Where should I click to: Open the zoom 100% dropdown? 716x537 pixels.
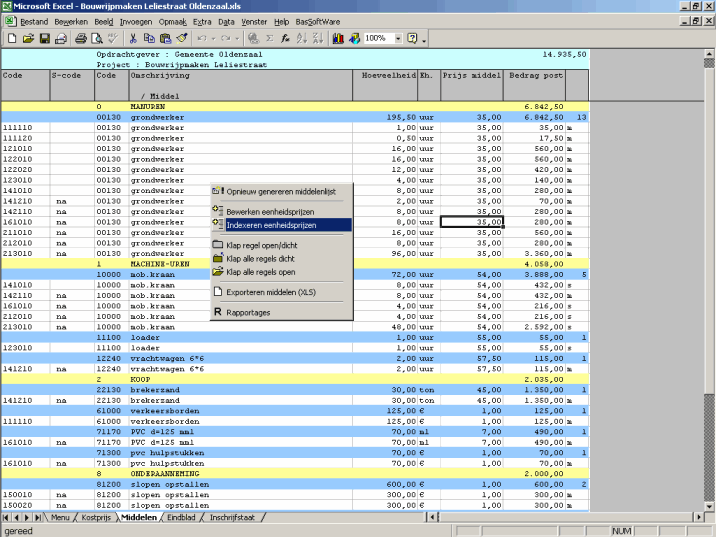(397, 38)
